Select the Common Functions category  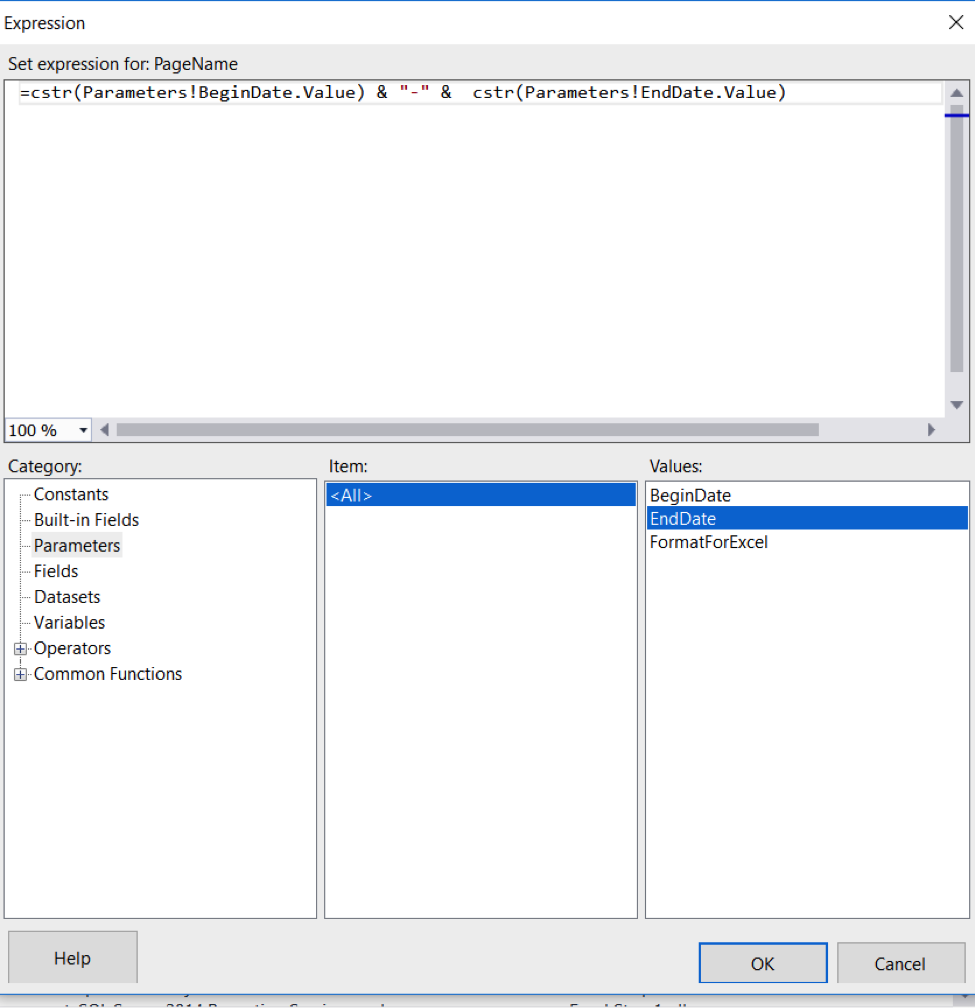click(x=107, y=674)
